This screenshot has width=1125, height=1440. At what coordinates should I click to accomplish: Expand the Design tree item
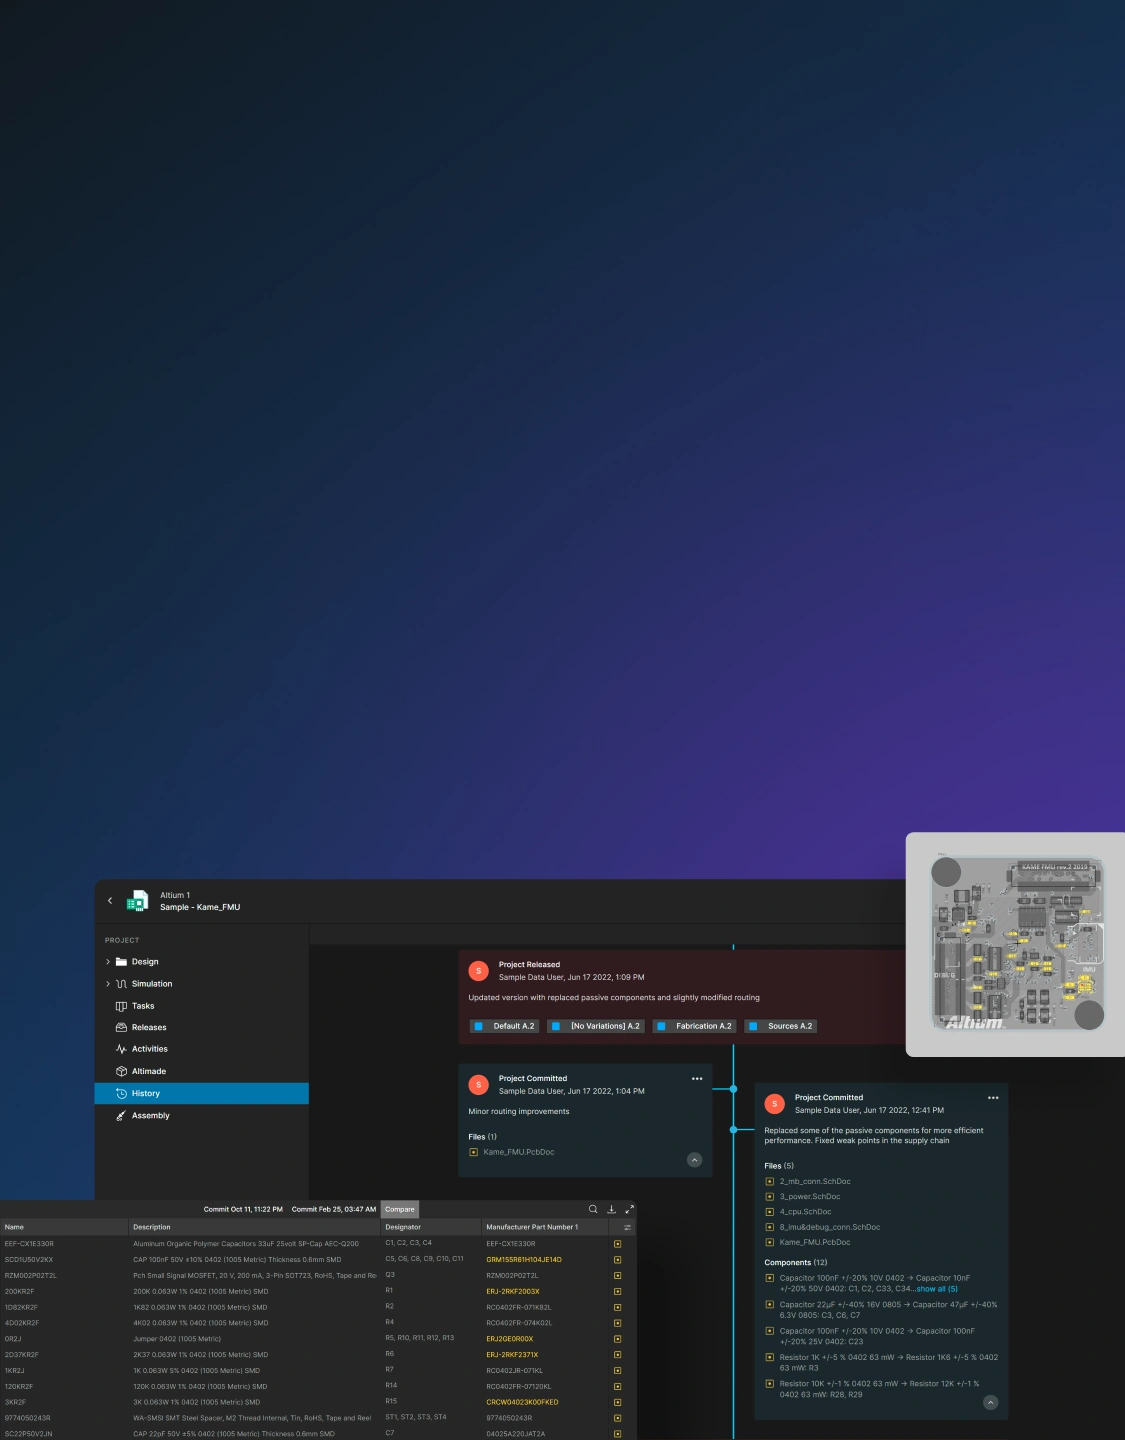[108, 962]
